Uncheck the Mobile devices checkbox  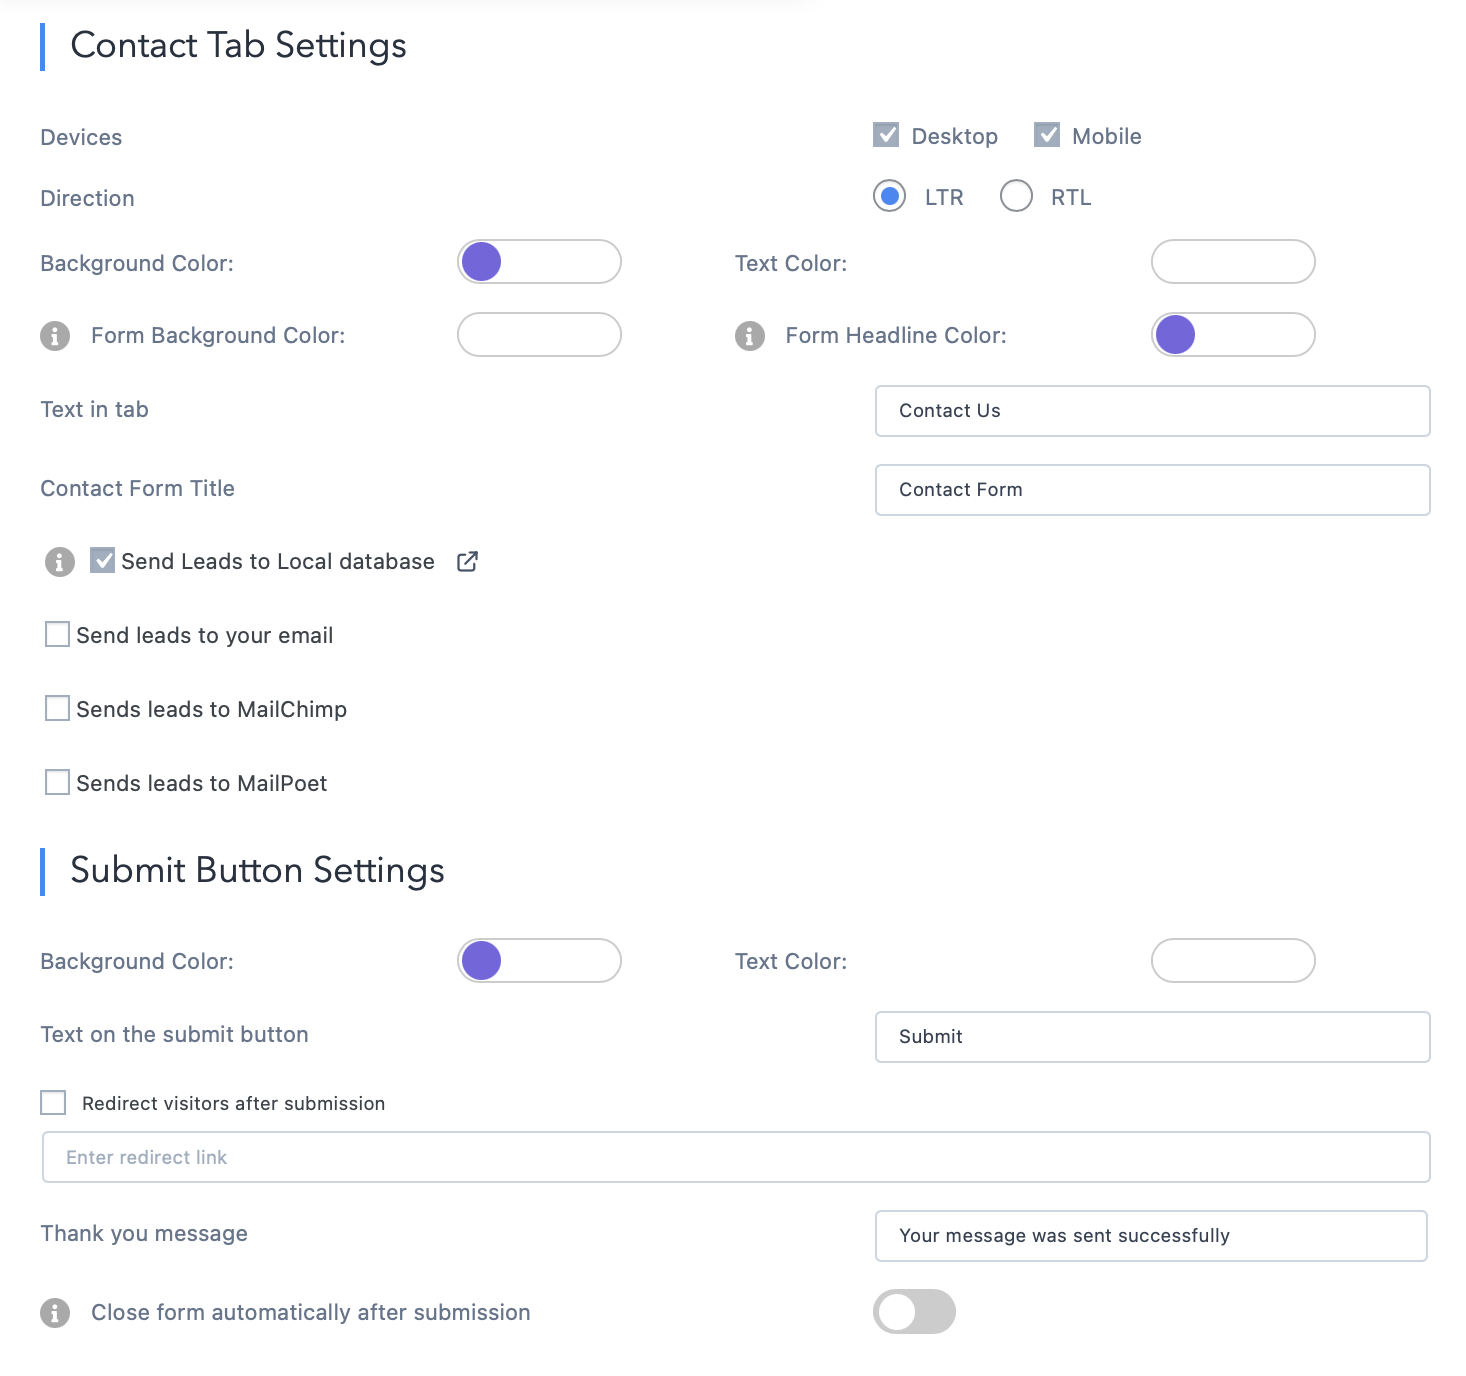click(x=1047, y=135)
